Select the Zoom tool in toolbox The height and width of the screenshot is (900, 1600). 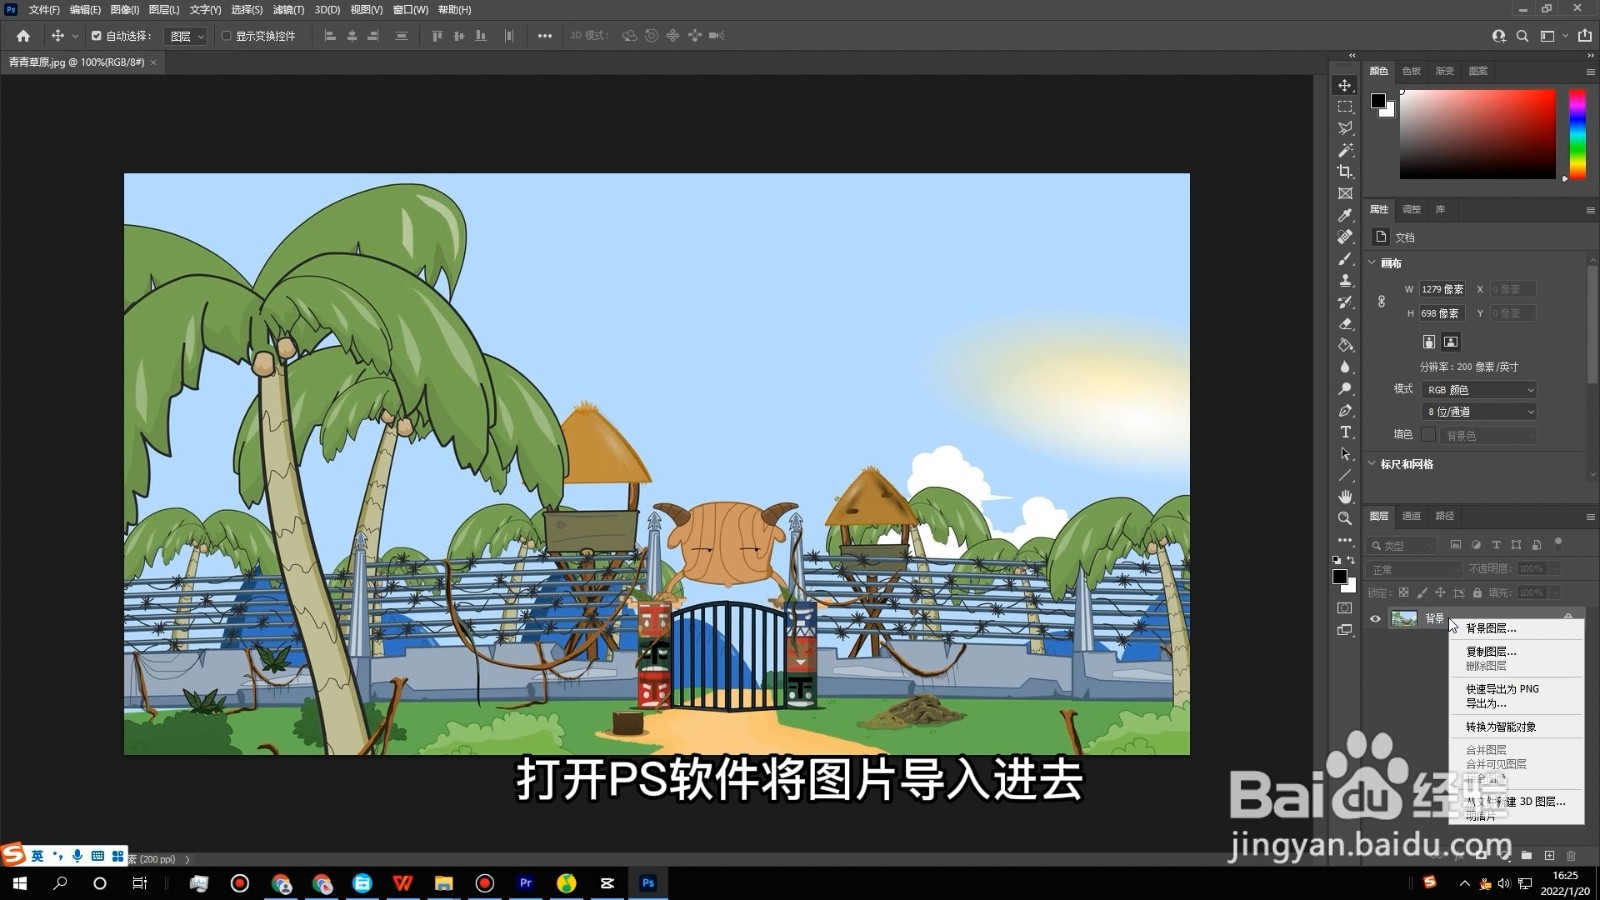[1345, 519]
